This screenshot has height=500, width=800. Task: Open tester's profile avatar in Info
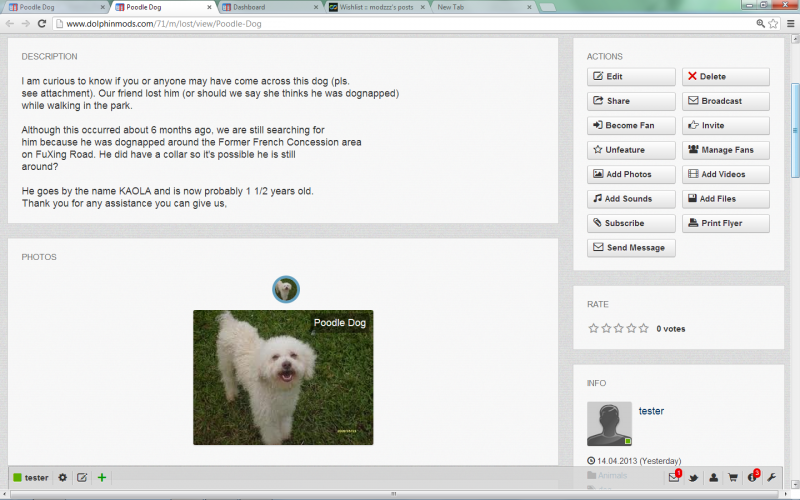[x=609, y=424]
